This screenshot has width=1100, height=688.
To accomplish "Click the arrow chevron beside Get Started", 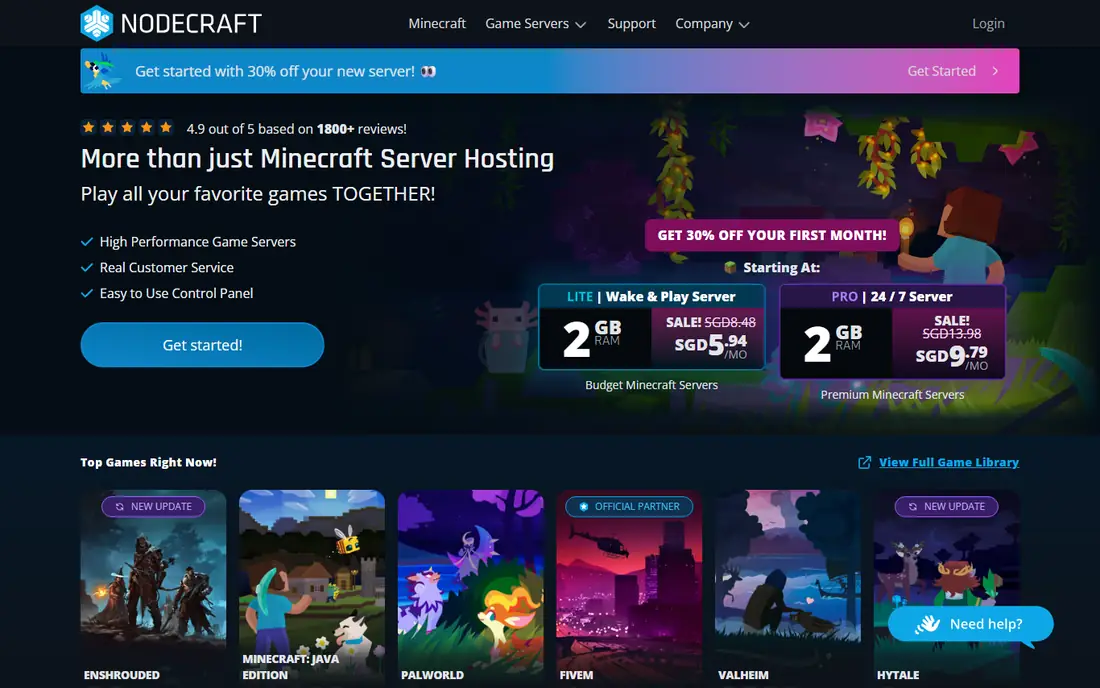I will click(995, 71).
